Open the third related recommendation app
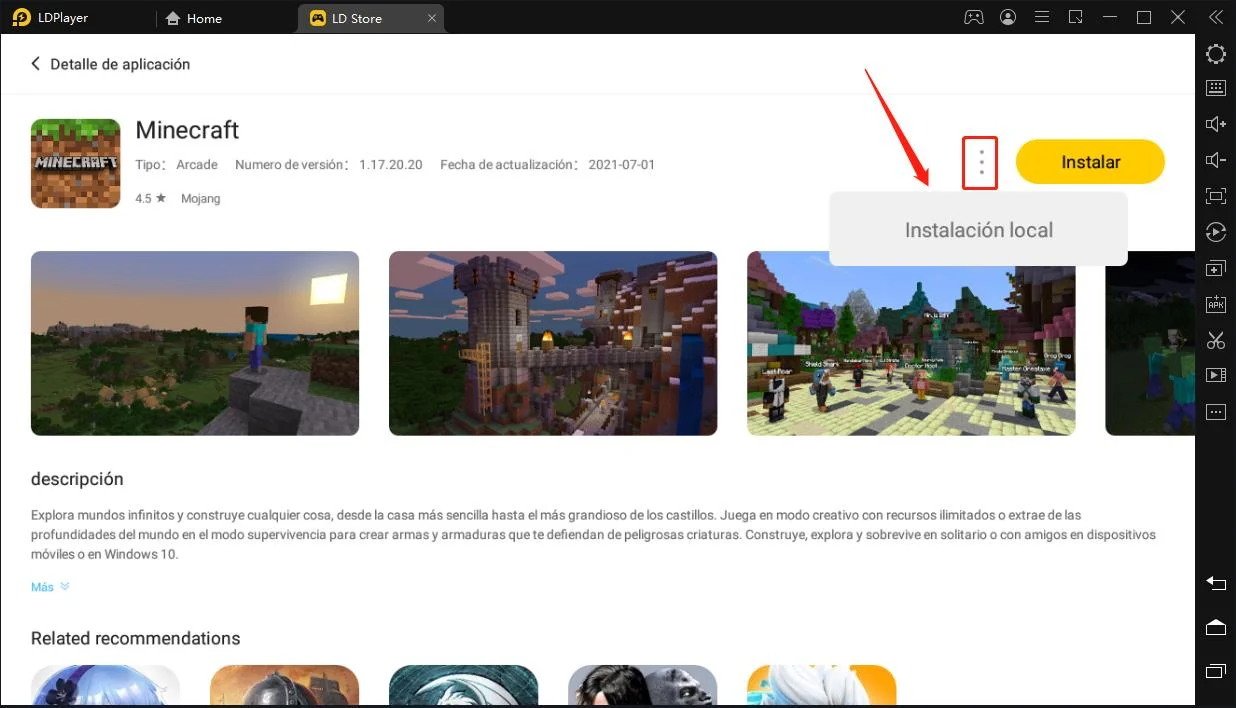The height and width of the screenshot is (708, 1236). click(463, 686)
